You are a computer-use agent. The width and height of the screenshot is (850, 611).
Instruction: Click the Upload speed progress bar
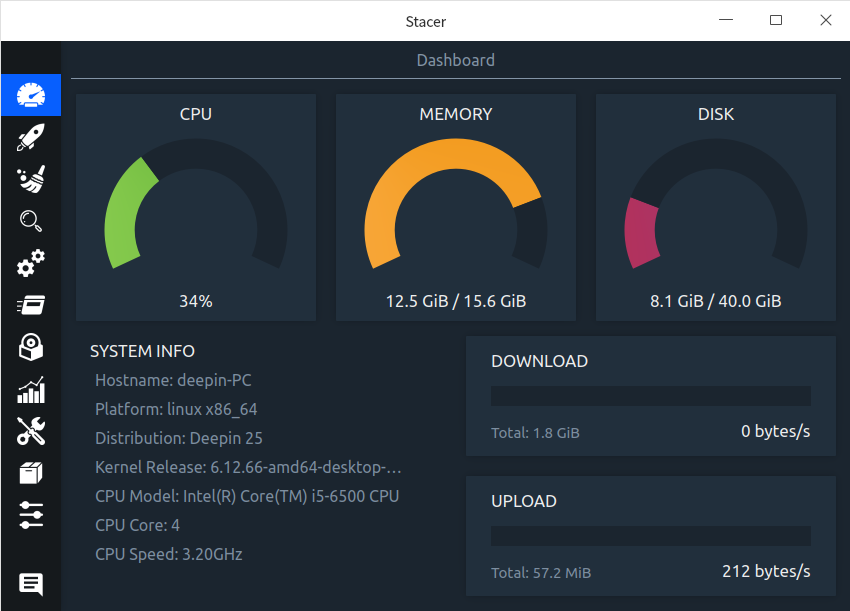pyautogui.click(x=650, y=536)
